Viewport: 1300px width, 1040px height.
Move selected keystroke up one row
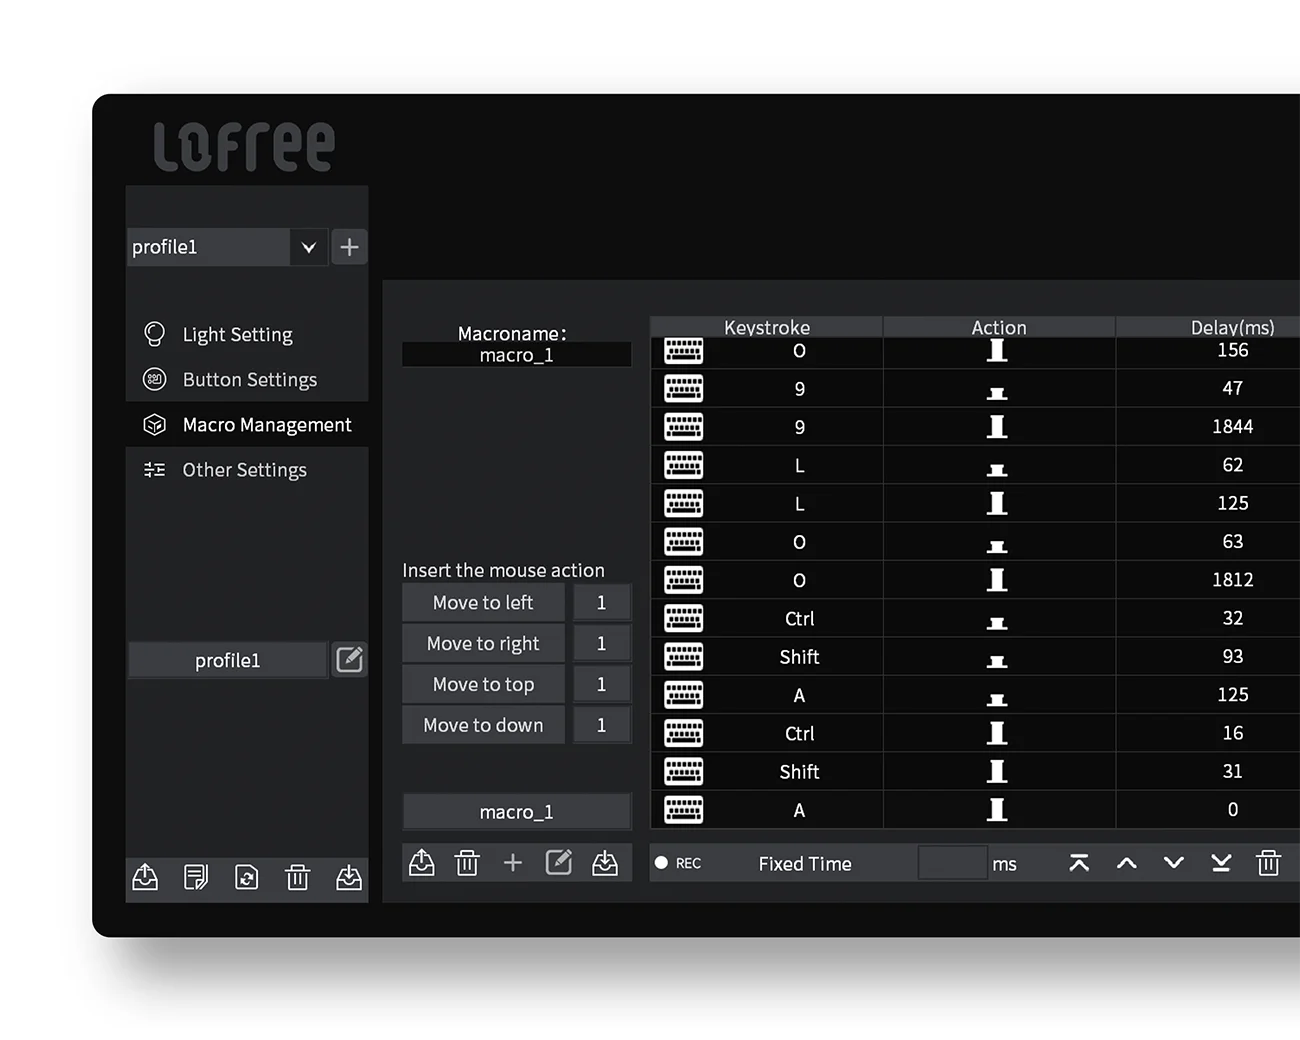tap(1126, 863)
